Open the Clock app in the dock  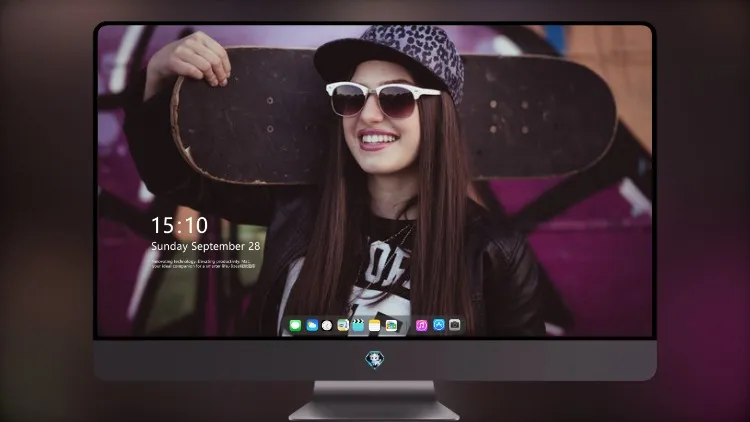[327, 326]
